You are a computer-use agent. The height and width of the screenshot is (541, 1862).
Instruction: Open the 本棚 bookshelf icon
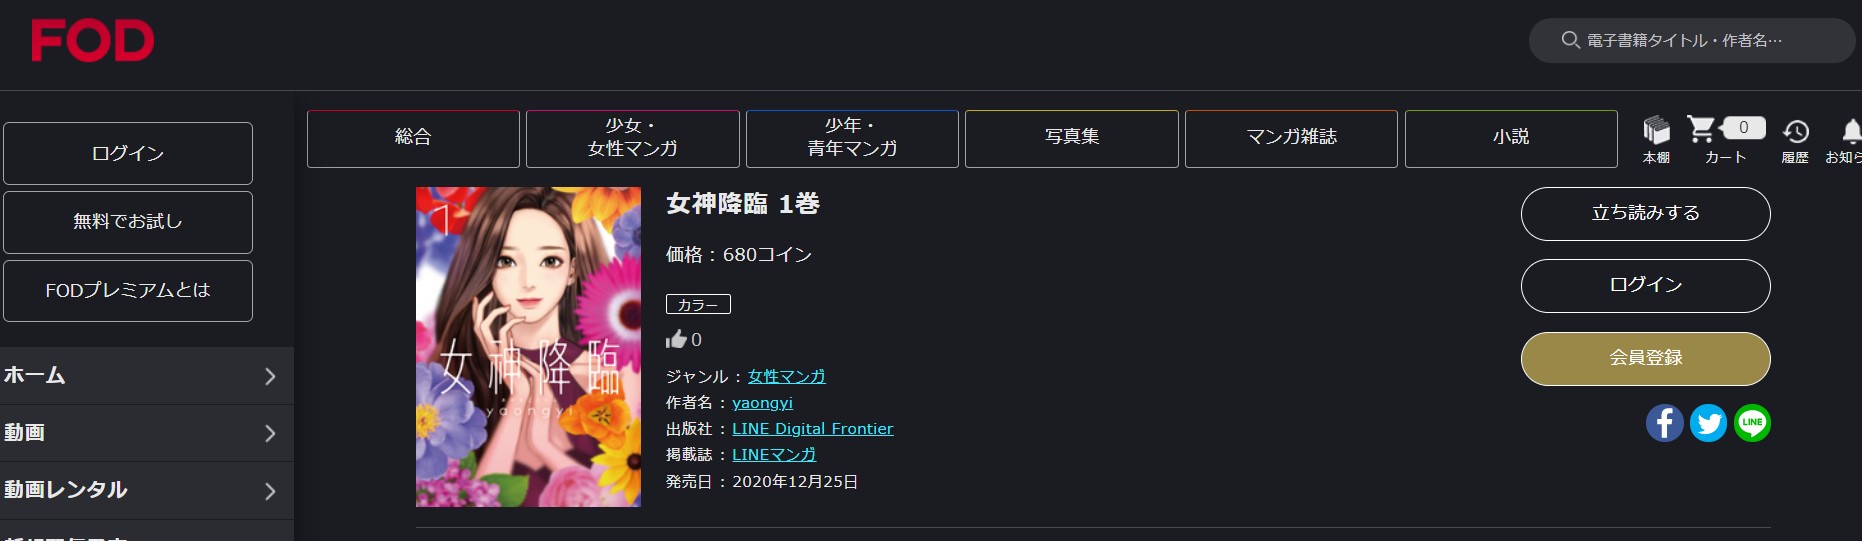[1656, 131]
